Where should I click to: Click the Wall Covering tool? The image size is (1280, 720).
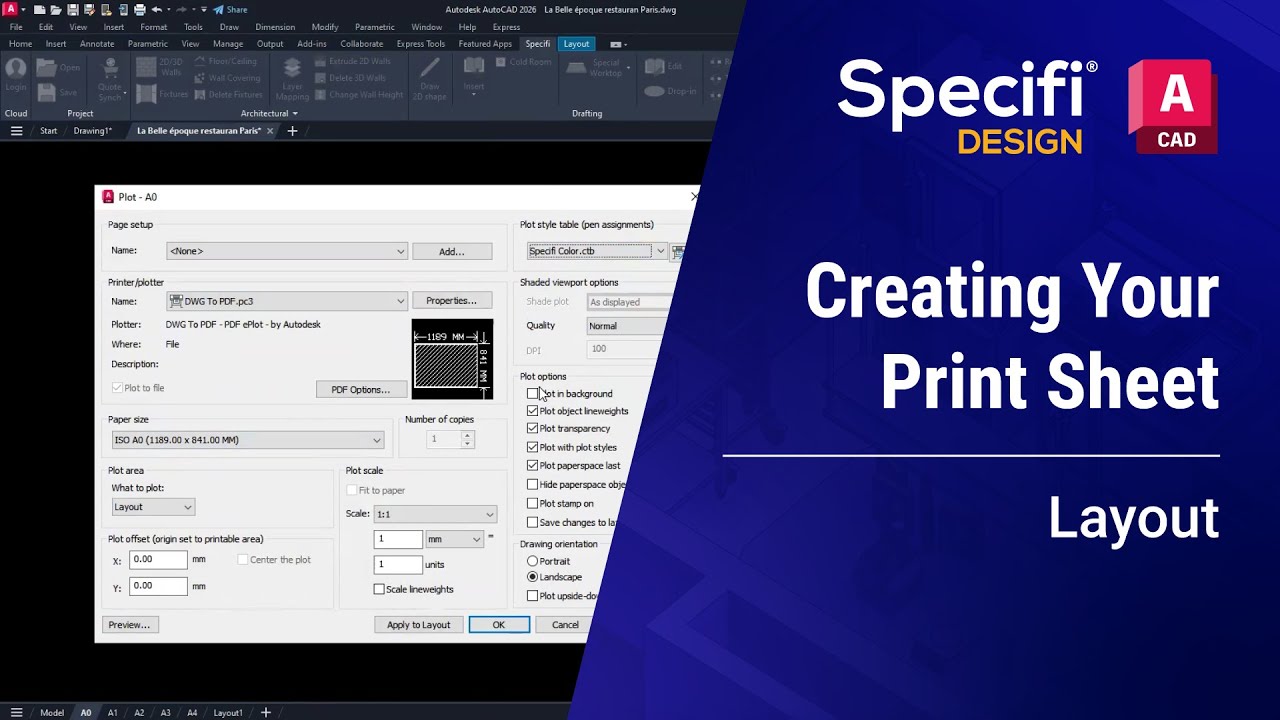coord(227,78)
